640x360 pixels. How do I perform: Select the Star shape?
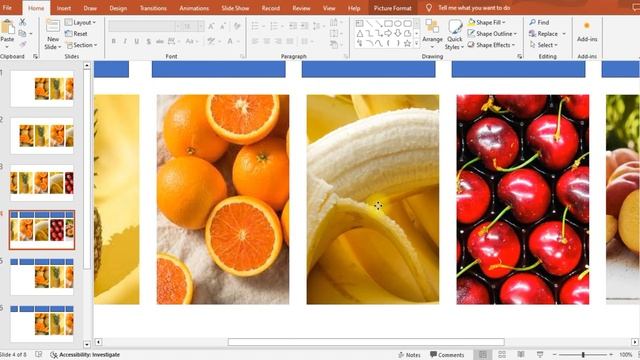pos(407,43)
